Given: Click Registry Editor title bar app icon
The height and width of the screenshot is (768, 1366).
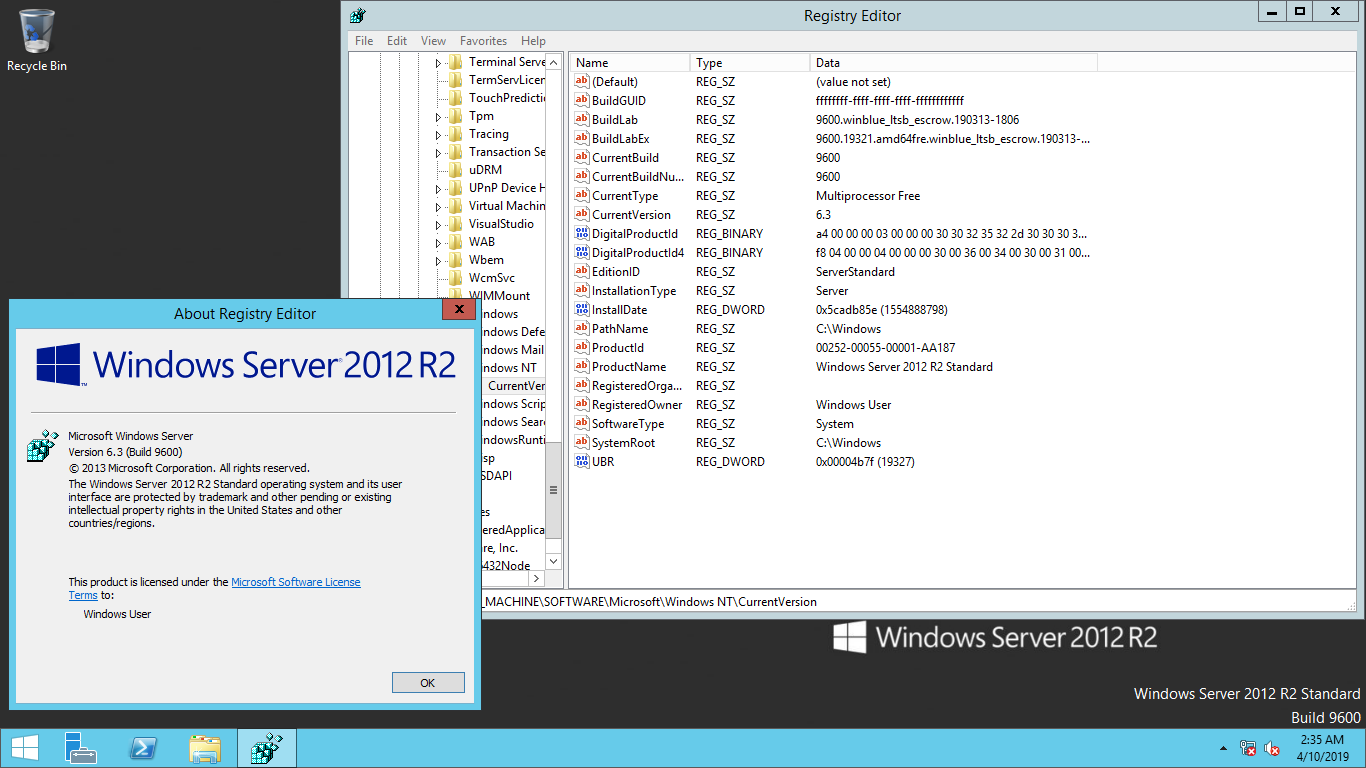Looking at the screenshot, I should click(x=358, y=15).
